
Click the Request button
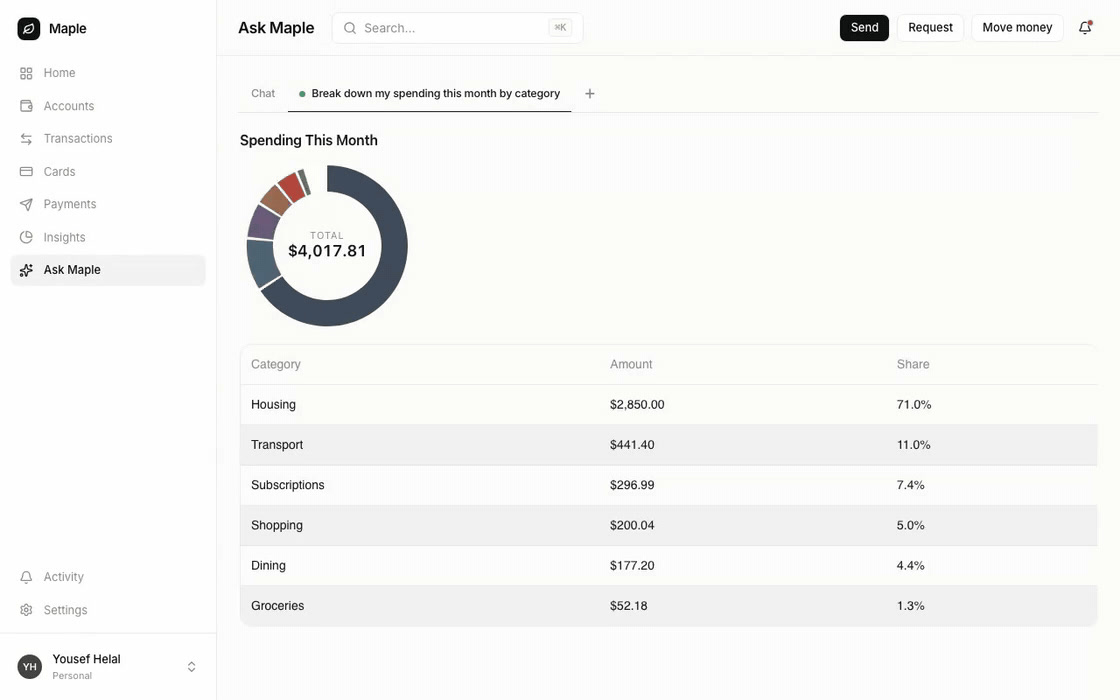click(930, 27)
